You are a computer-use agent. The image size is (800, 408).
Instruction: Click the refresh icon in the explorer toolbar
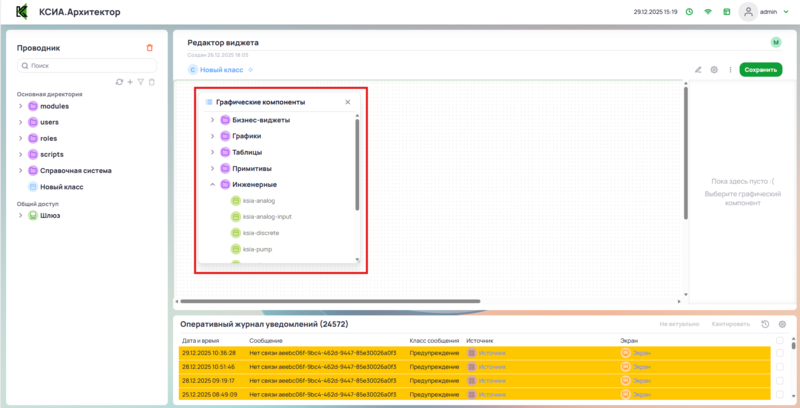pos(119,81)
